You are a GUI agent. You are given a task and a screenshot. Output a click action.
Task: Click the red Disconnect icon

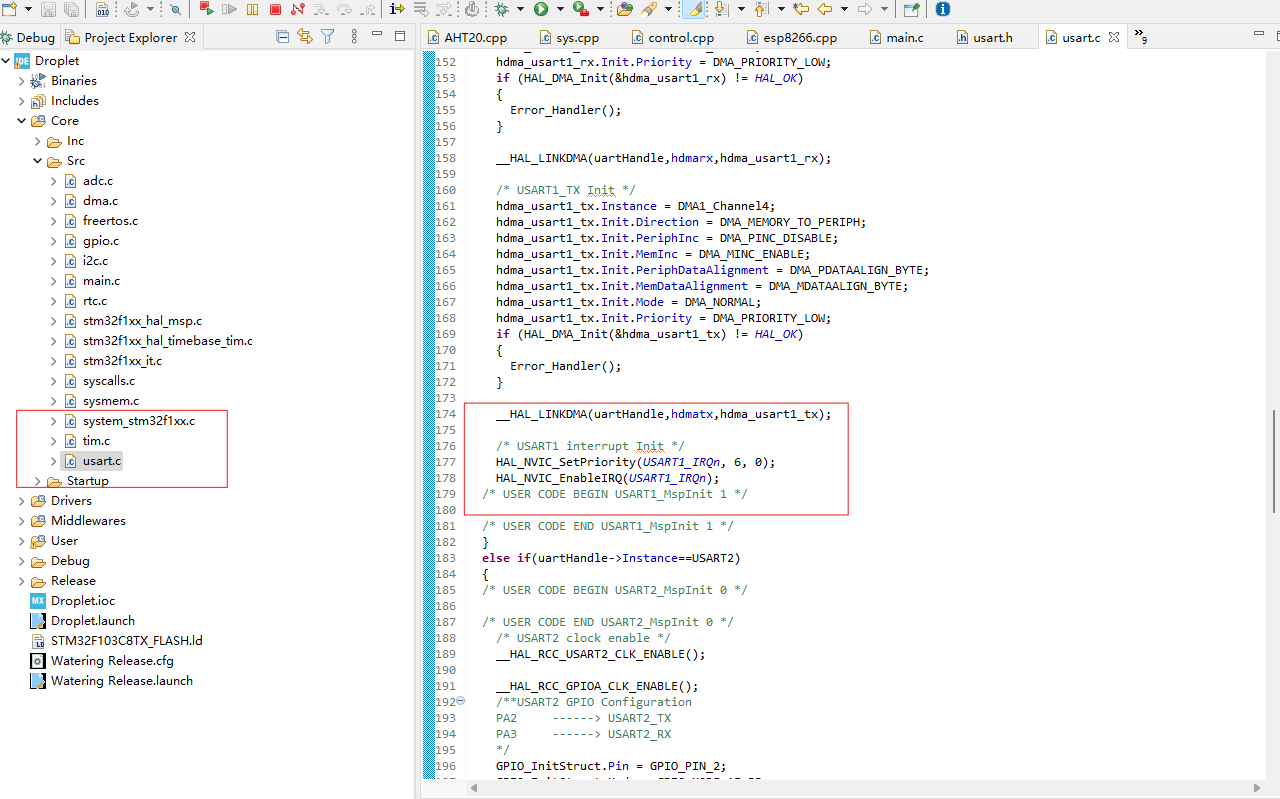coord(297,9)
